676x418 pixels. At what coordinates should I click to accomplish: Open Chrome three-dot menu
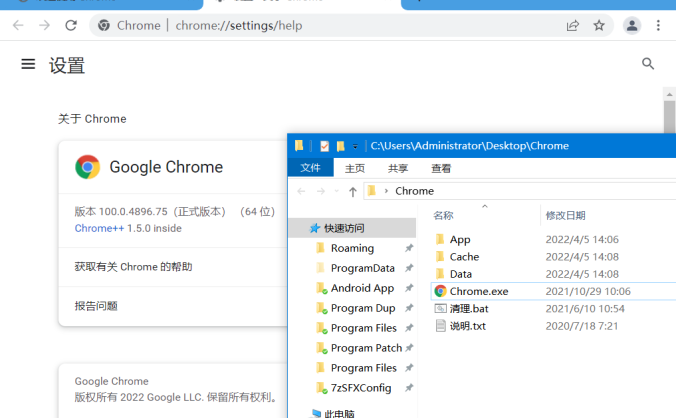click(658, 25)
